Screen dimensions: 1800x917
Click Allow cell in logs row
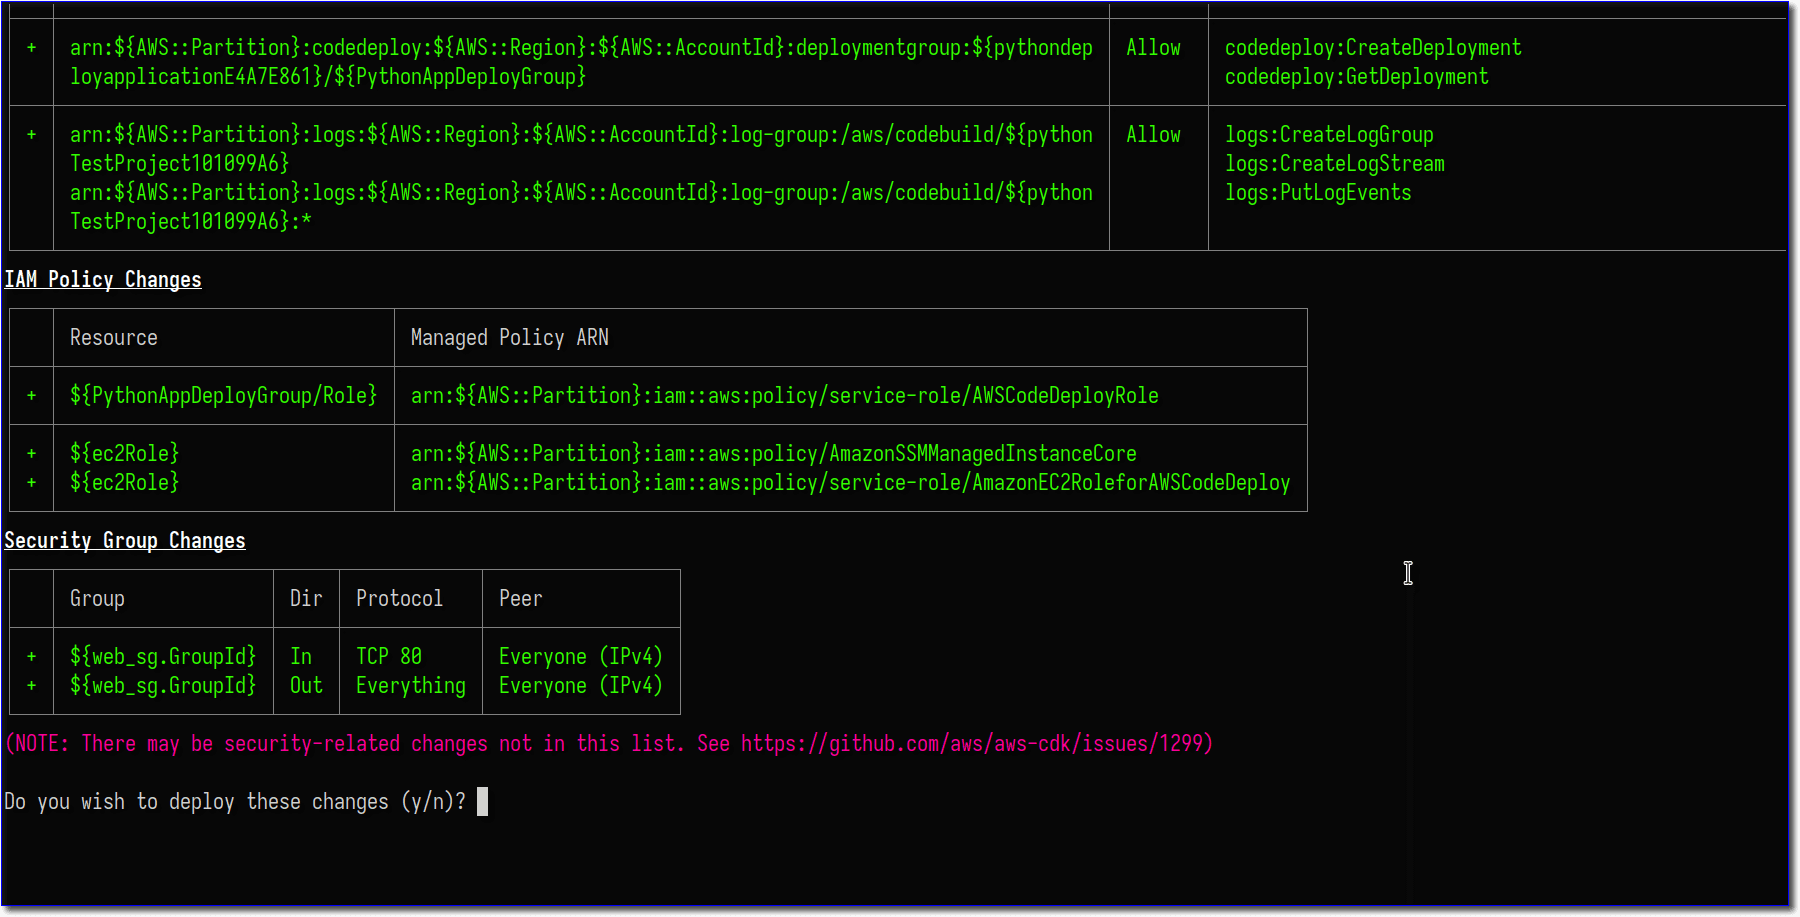[x=1153, y=135]
